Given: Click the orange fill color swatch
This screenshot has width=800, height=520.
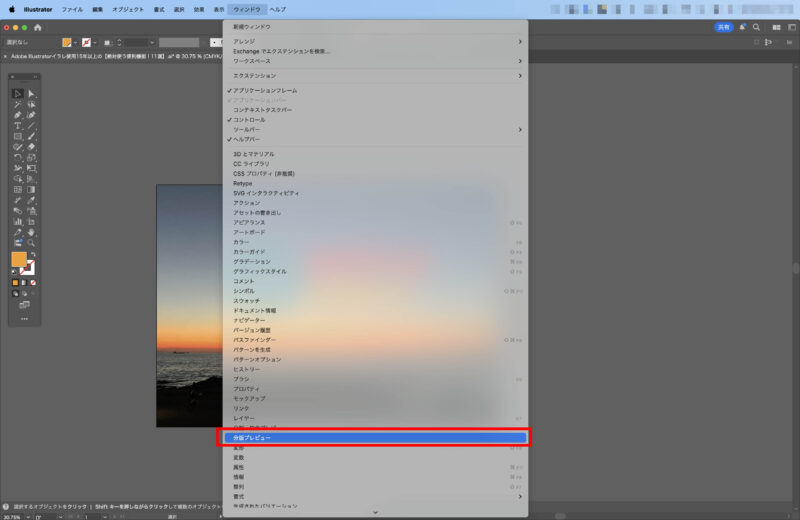Looking at the screenshot, I should click(x=18, y=260).
